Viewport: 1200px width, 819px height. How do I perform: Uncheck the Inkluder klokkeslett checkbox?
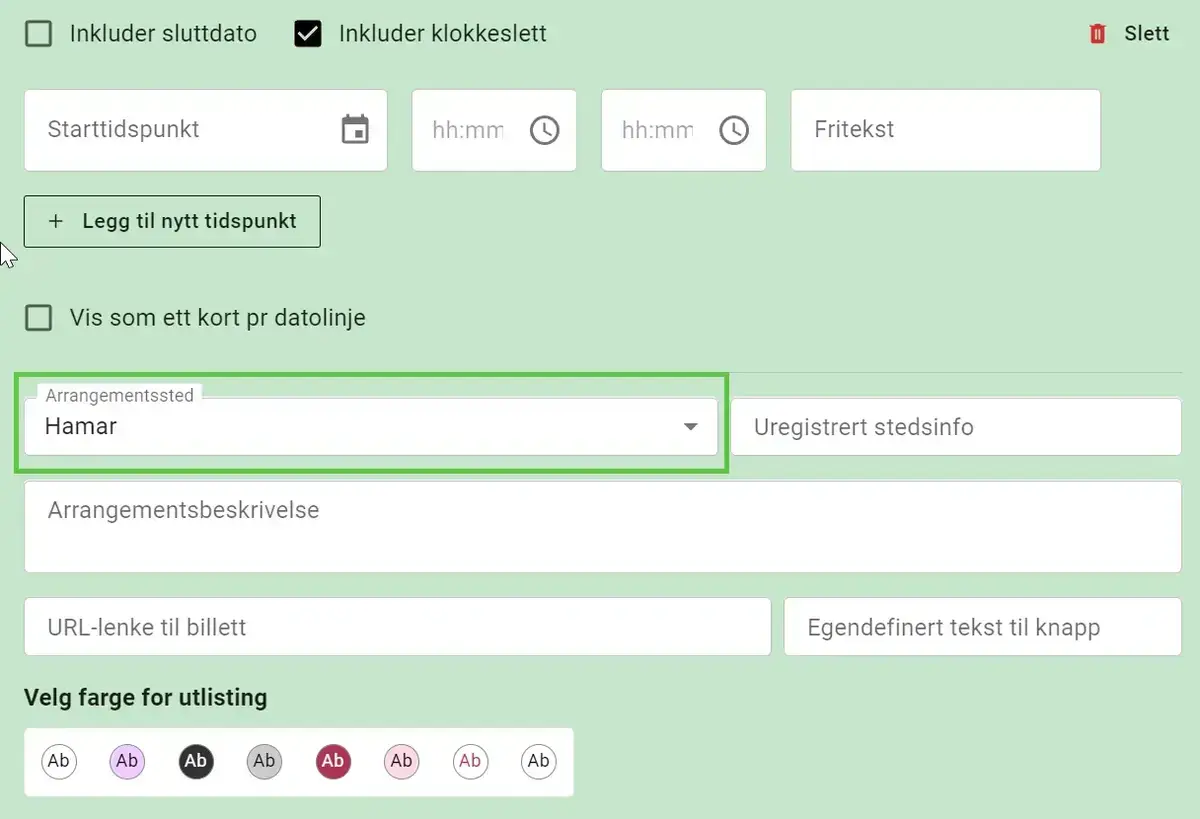(x=308, y=34)
